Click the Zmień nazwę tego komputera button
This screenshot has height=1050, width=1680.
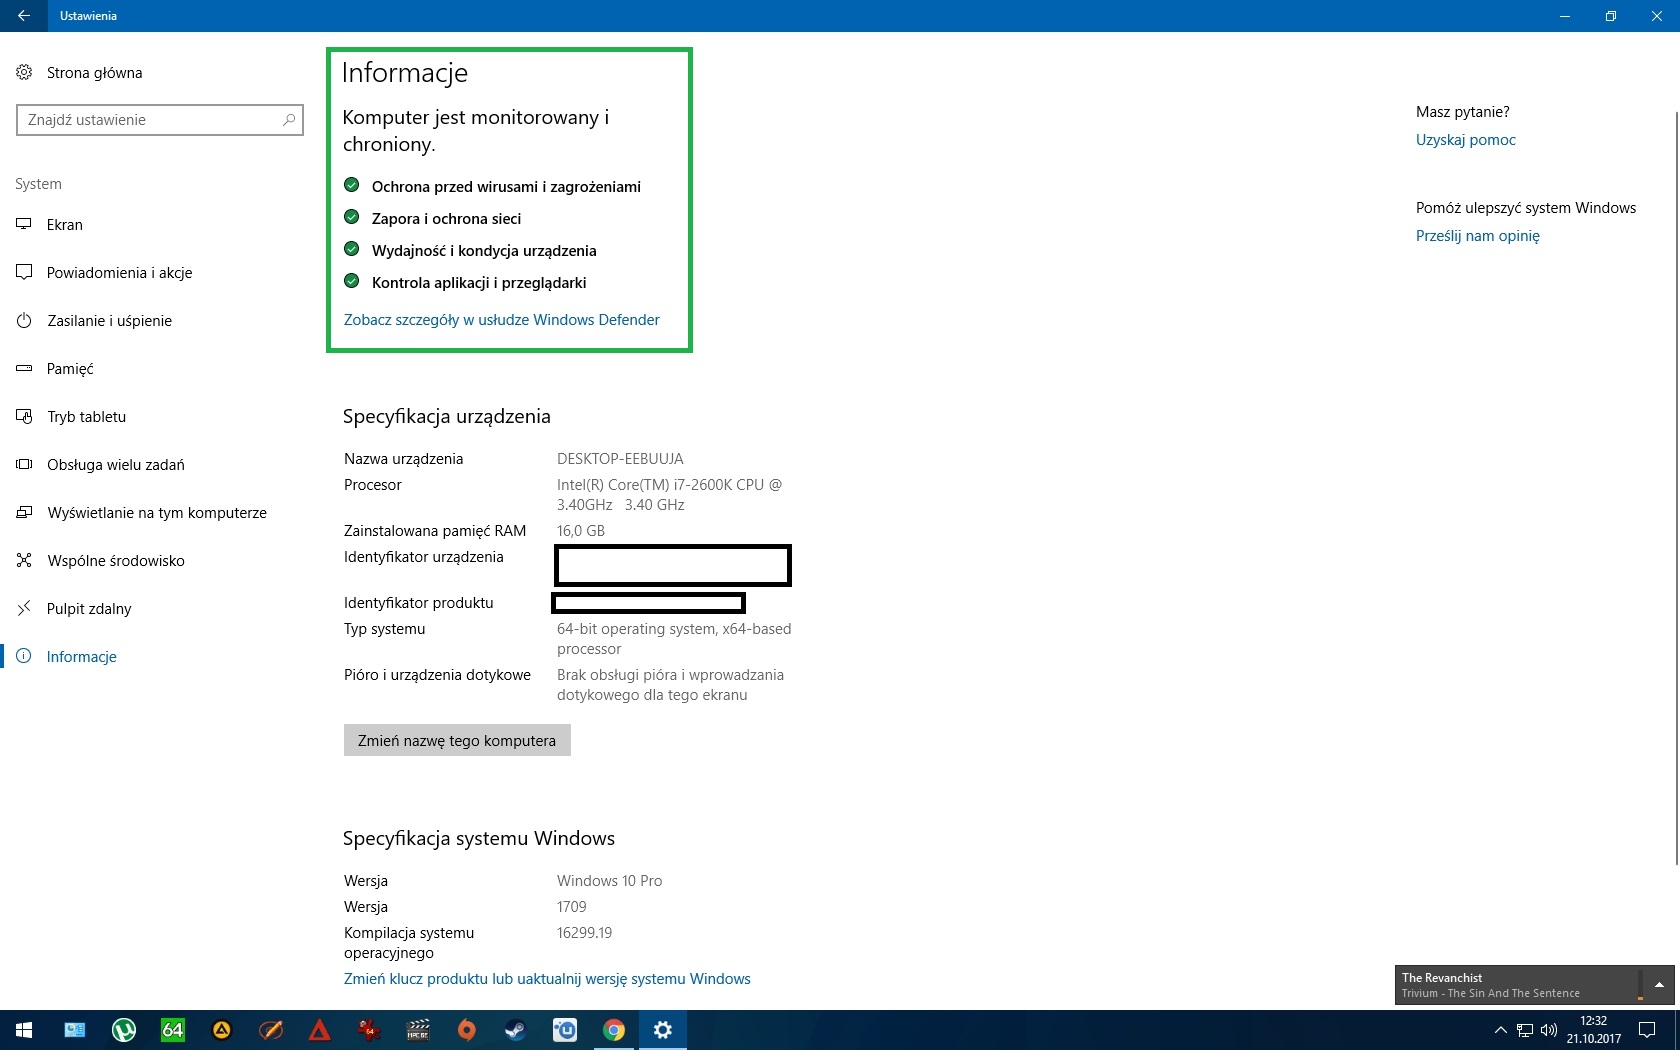[457, 741]
